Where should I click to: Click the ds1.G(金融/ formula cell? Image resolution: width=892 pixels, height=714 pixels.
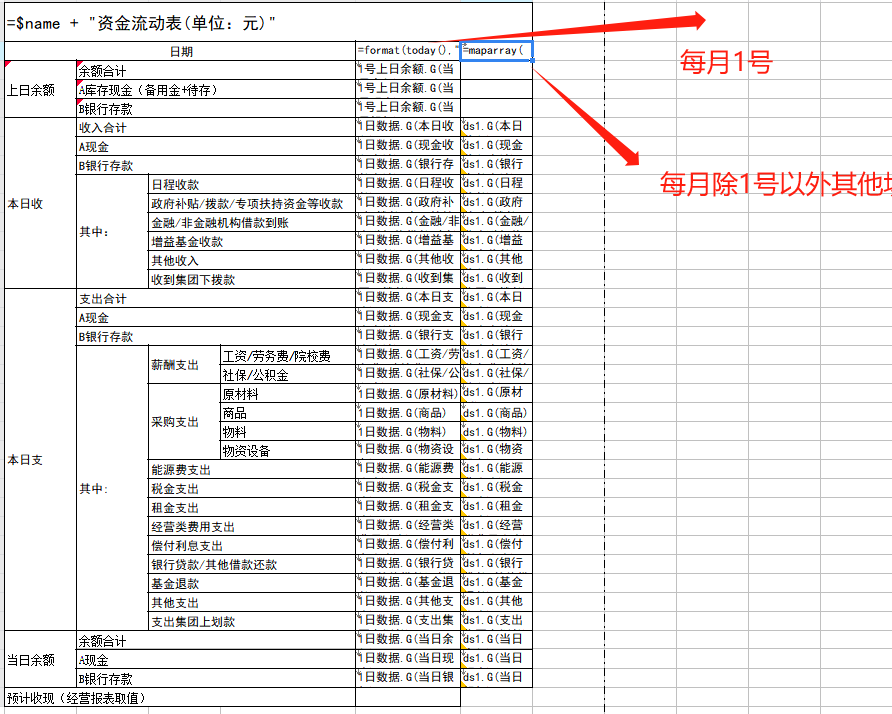(x=496, y=222)
